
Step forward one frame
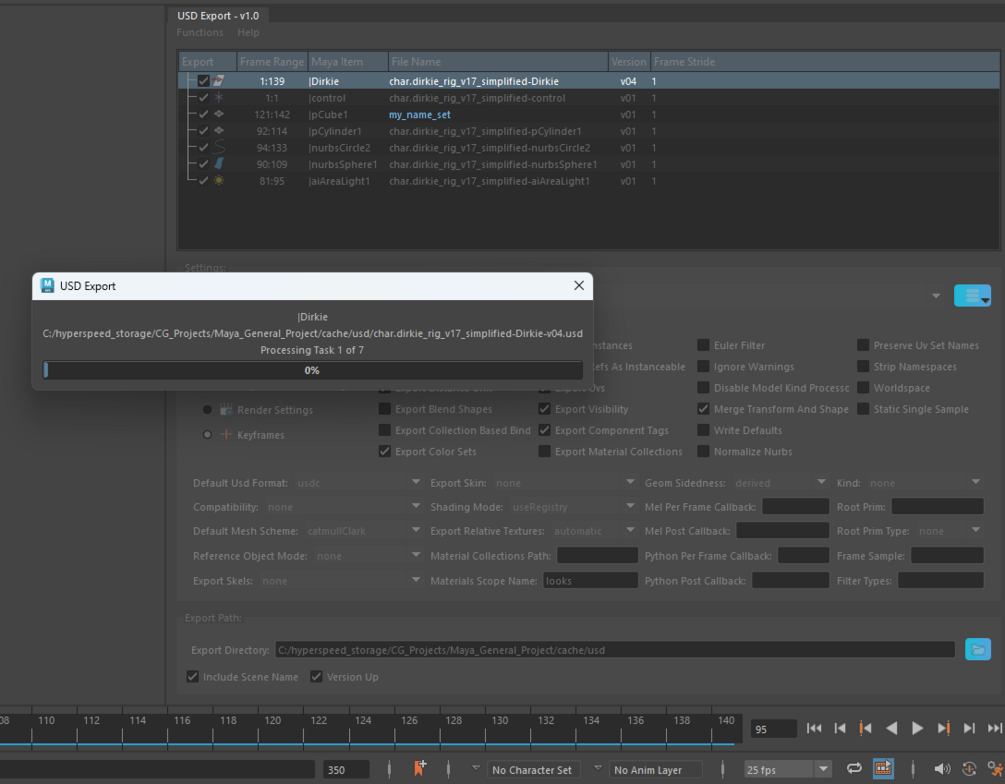coord(969,728)
